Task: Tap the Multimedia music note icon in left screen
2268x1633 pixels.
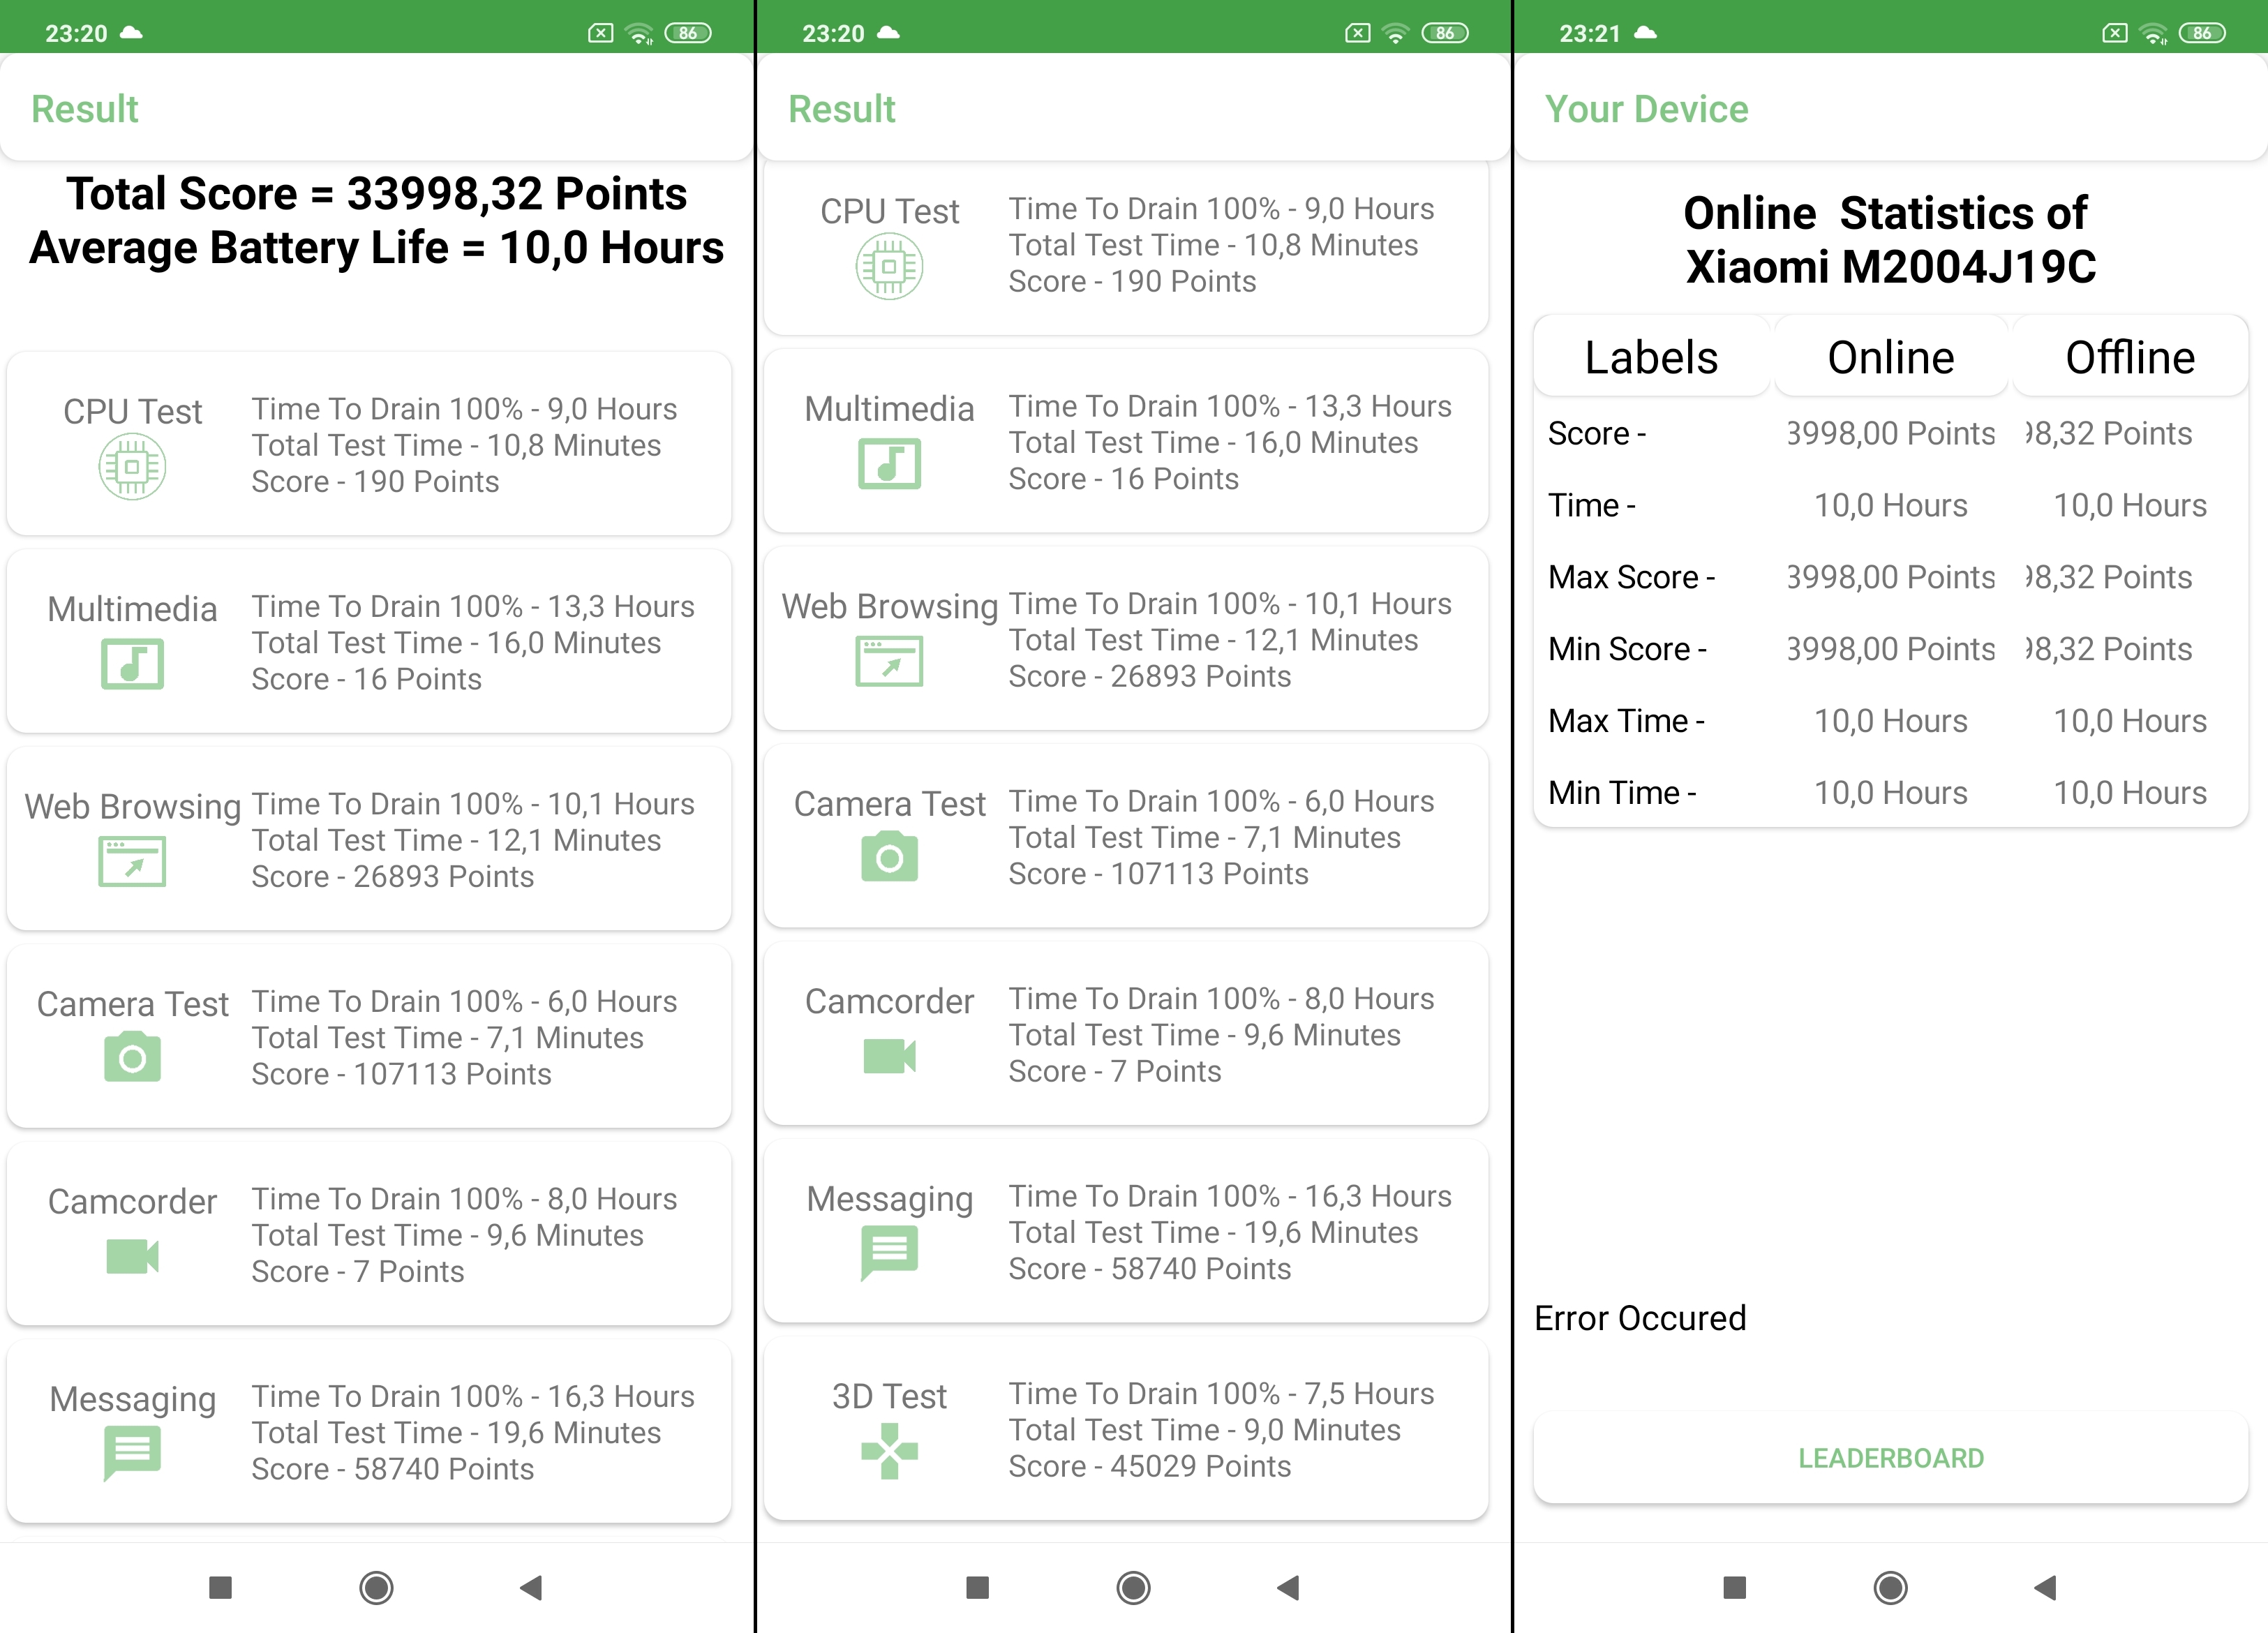Action: click(132, 664)
